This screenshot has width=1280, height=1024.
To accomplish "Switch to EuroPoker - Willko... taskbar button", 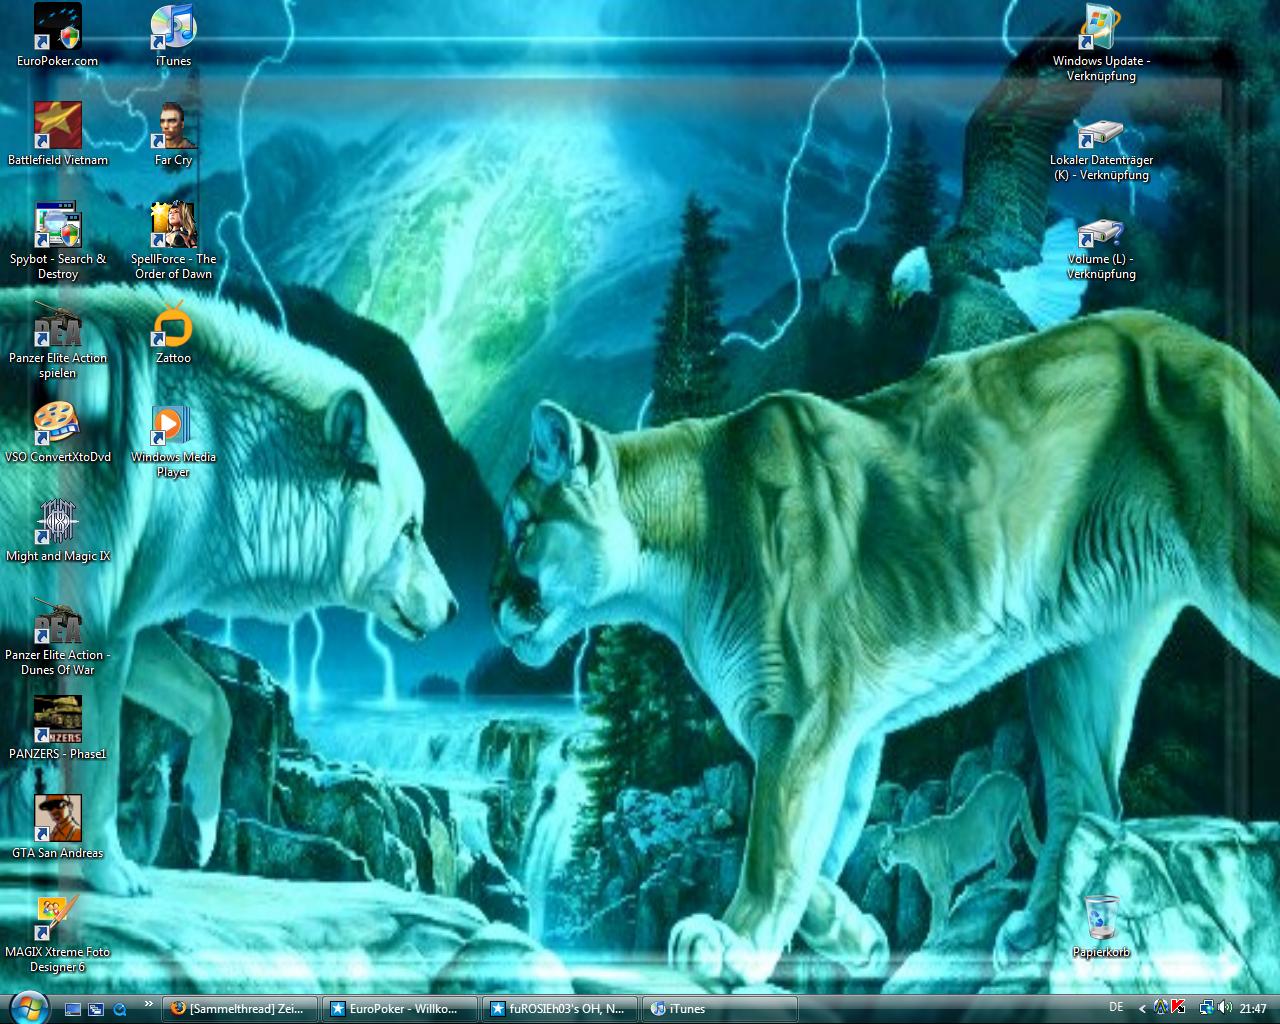I will click(400, 1009).
